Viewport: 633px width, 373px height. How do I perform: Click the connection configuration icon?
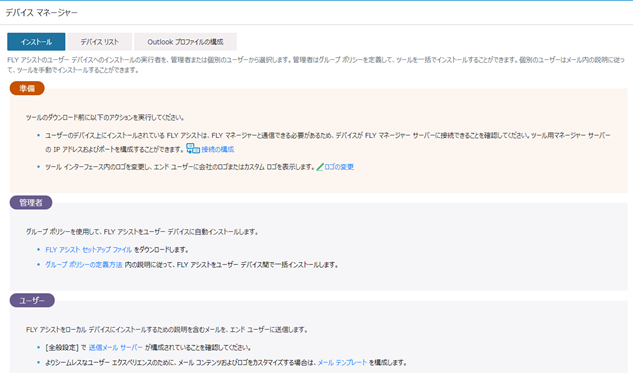point(193,149)
